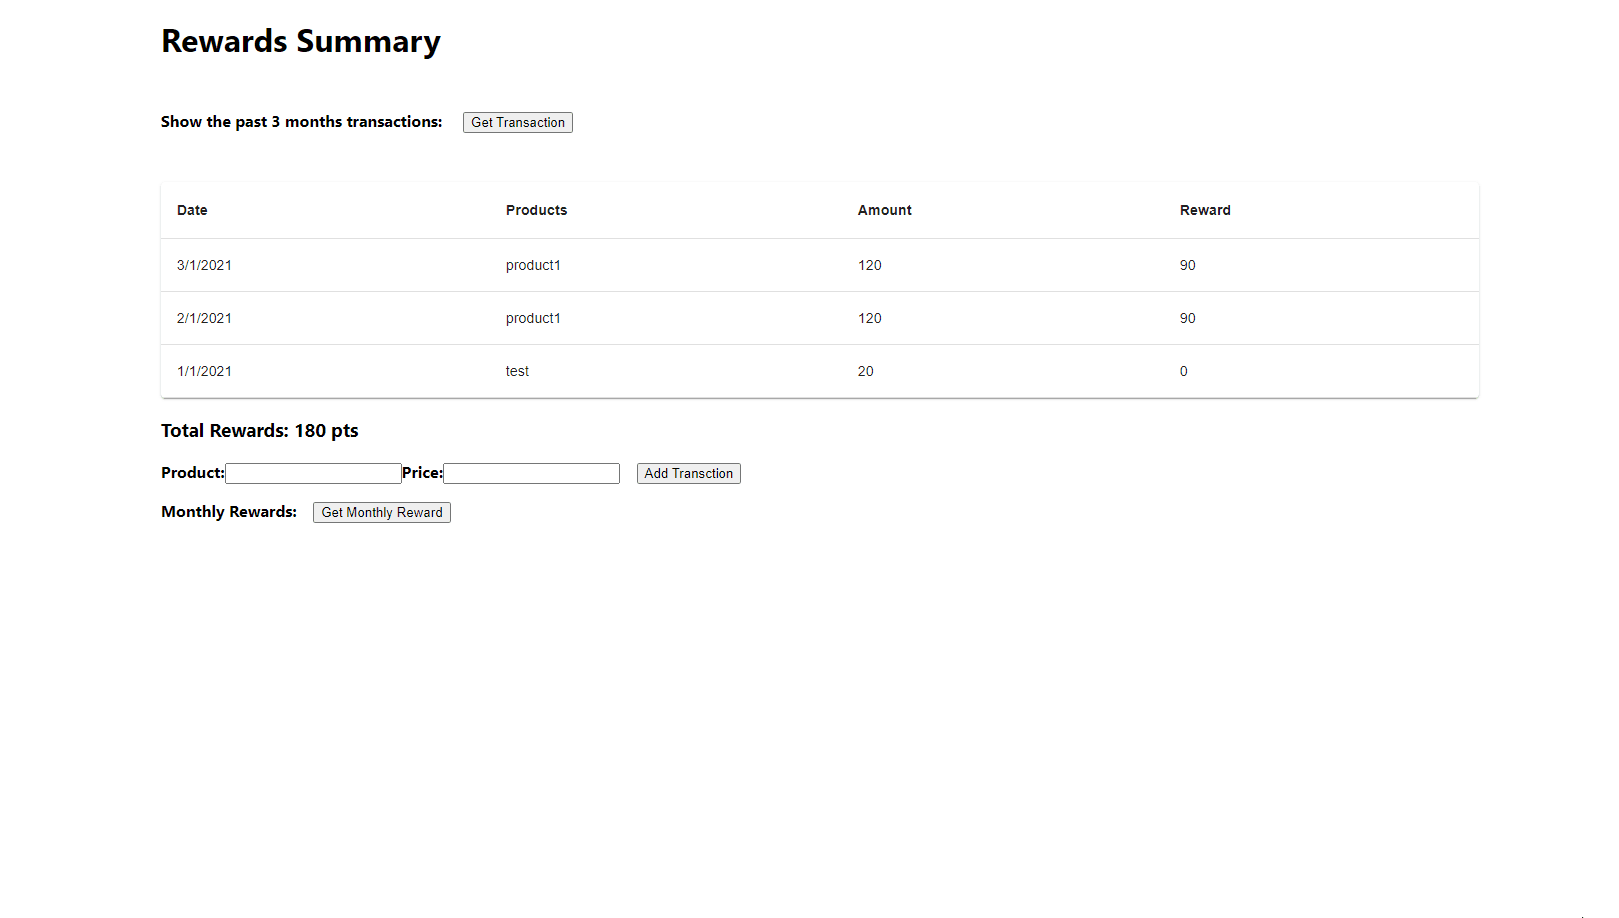The width and height of the screenshot is (1619, 918).
Task: Click 'Show the past 3 months transactions' label
Action: click(301, 122)
